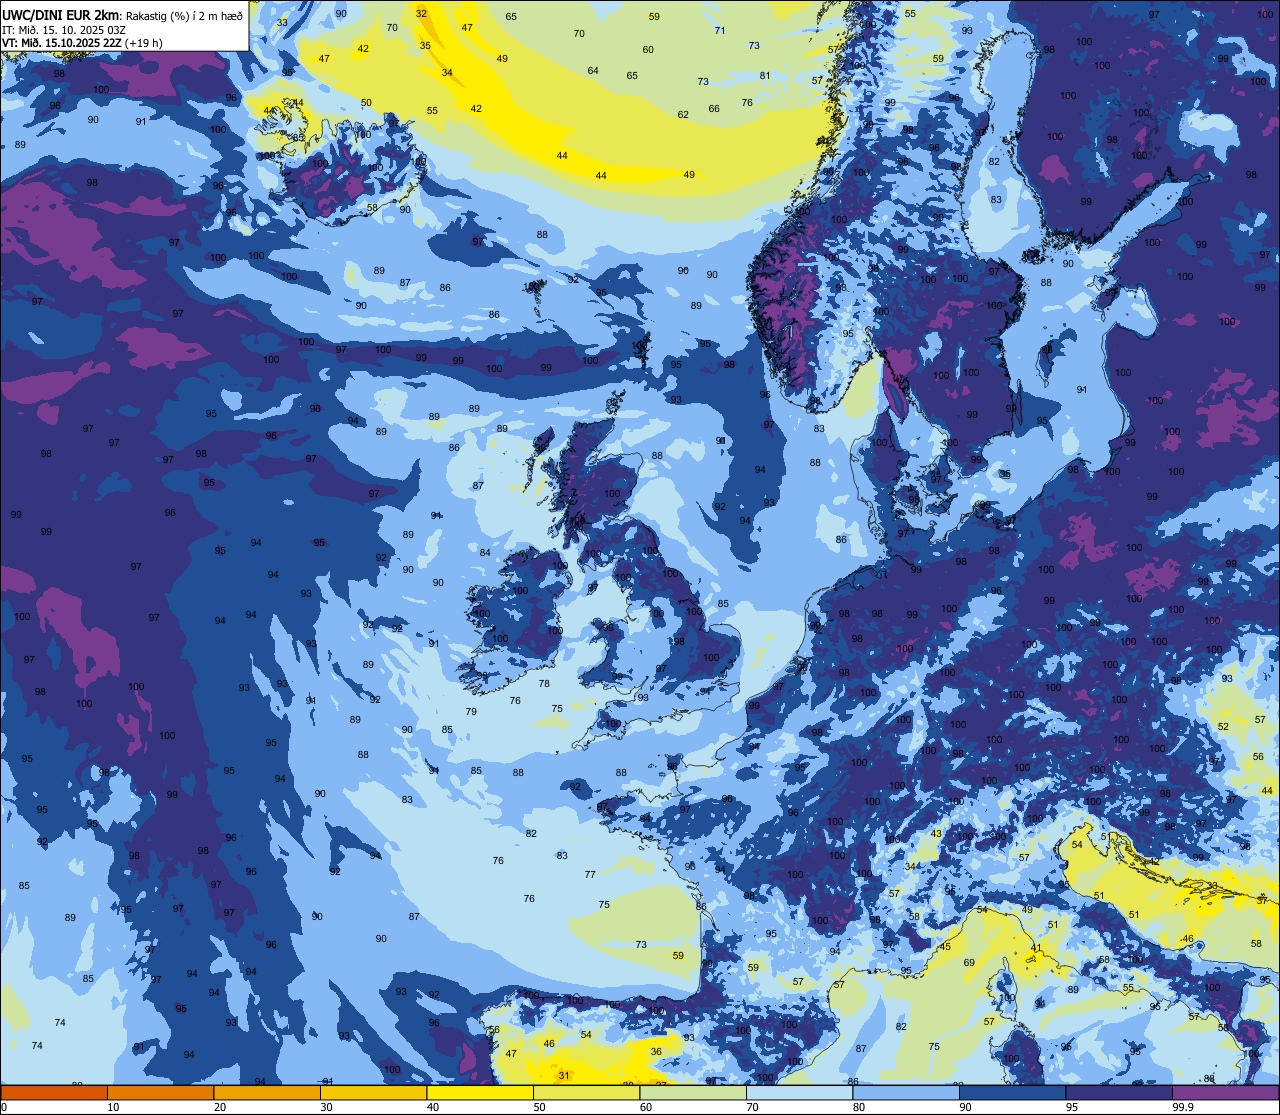Click the '99.9' tick label on legend
Viewport: 1280px width, 1115px height.
(x=1184, y=1107)
